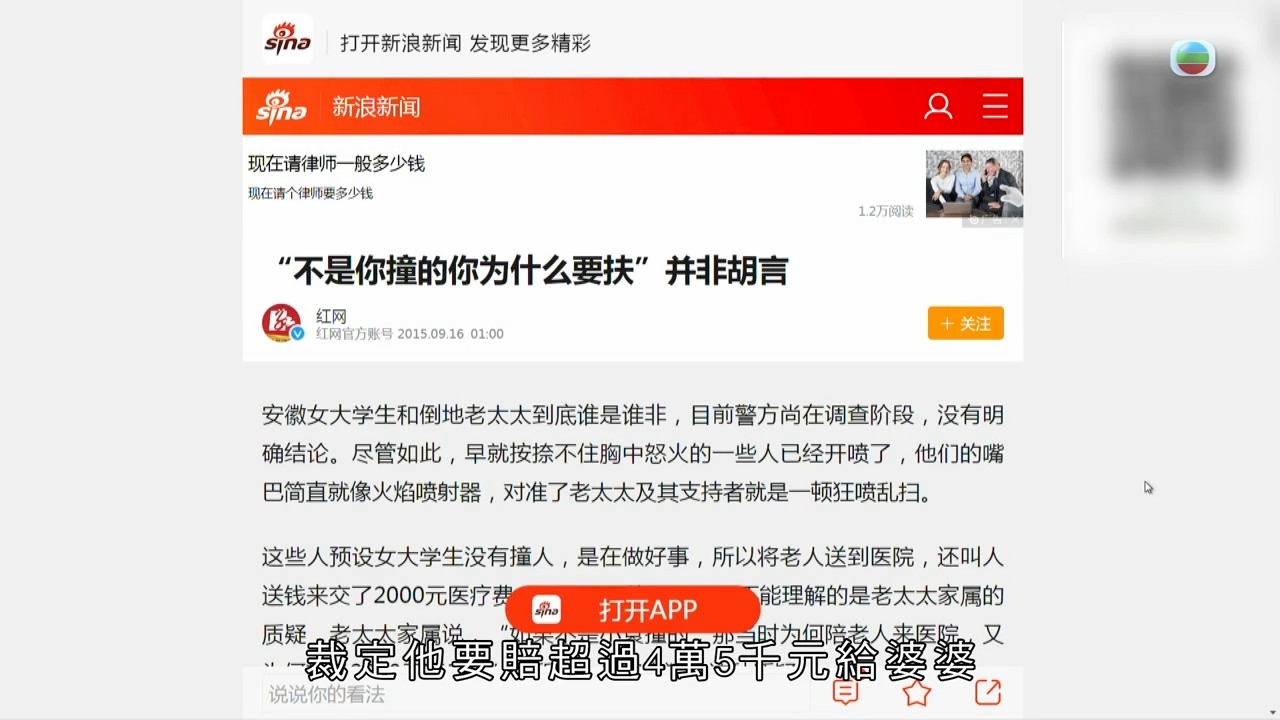Open the hamburger menu in red header
The height and width of the screenshot is (720, 1280).
click(x=995, y=106)
